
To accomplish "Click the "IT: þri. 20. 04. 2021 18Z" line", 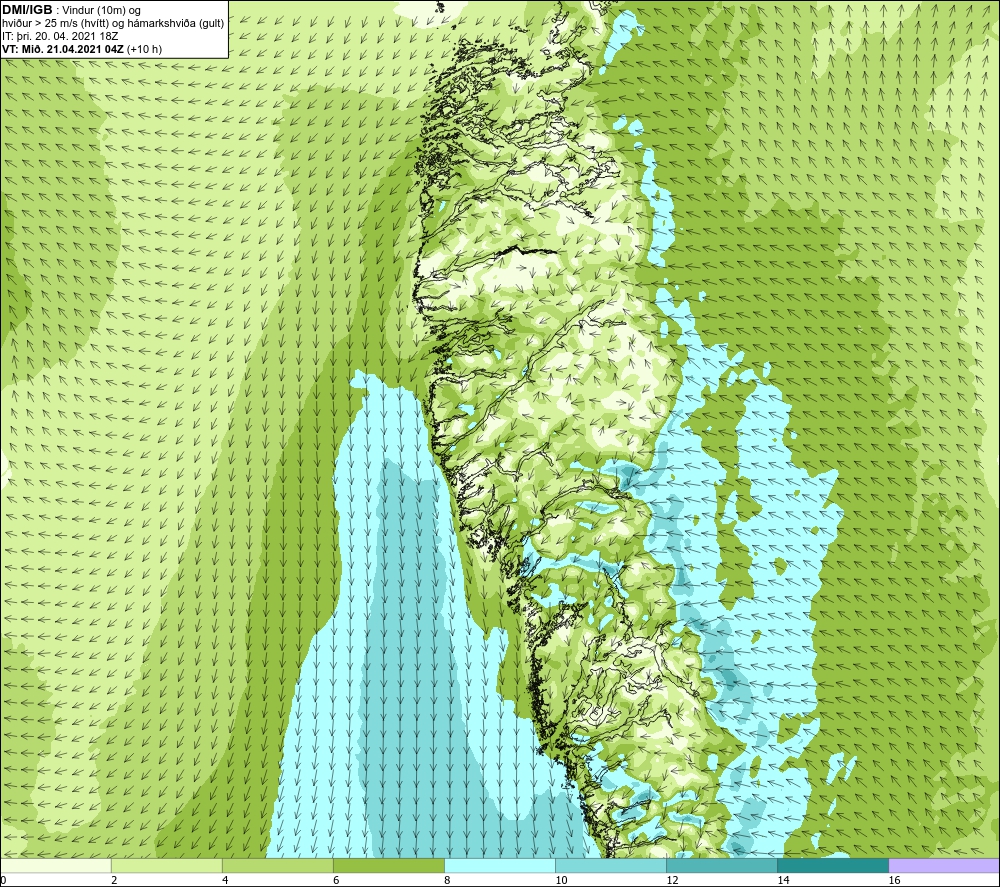I will tap(60, 36).
